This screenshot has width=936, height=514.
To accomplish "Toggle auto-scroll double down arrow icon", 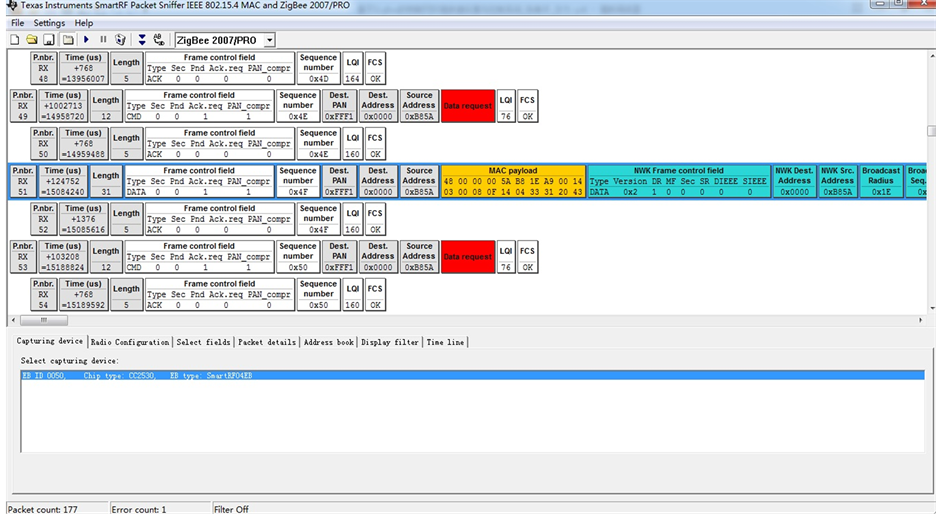I will tap(142, 40).
